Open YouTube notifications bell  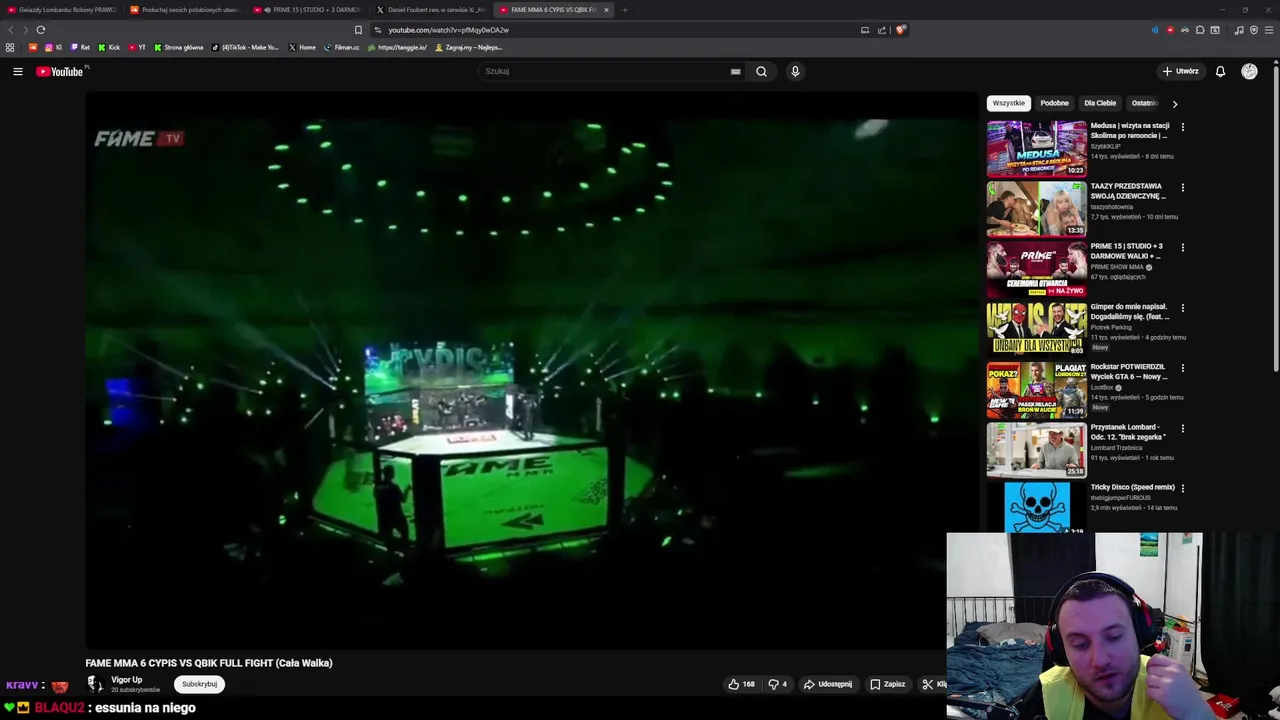[1220, 71]
